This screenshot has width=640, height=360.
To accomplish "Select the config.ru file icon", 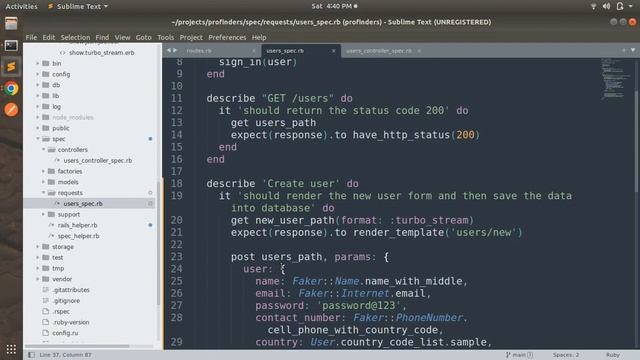I will tap(46, 333).
